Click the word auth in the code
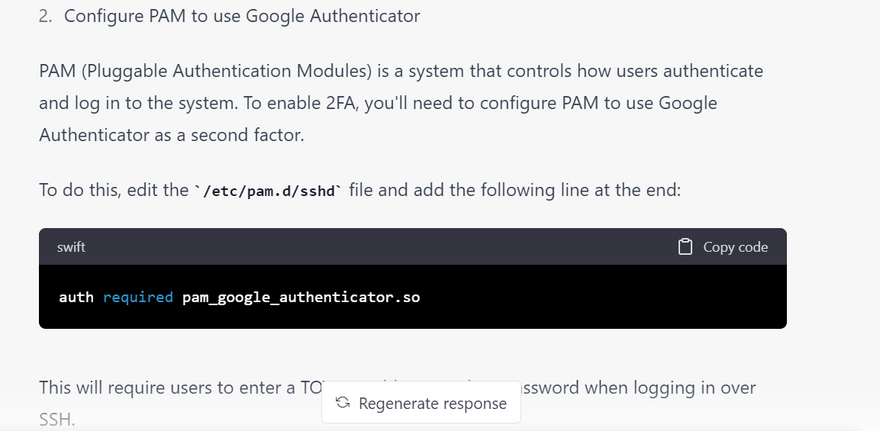The image size is (880, 431). click(x=76, y=298)
